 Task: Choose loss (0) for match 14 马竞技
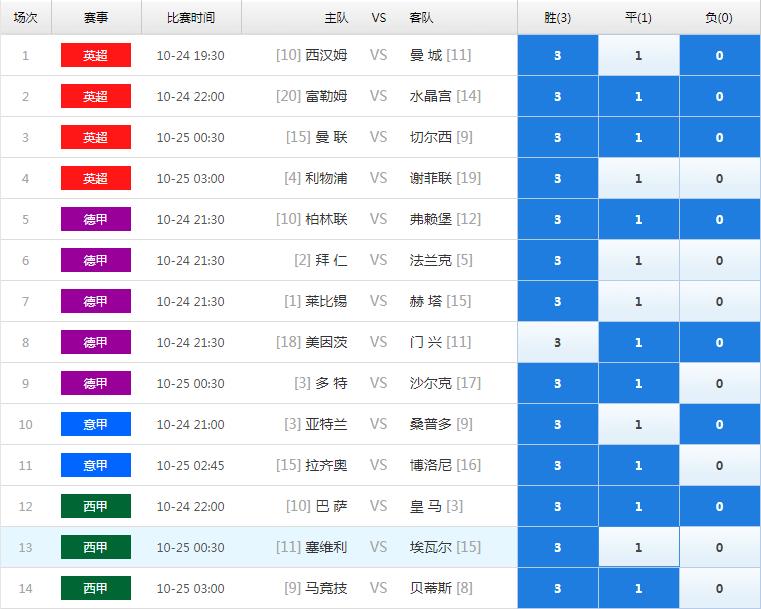(720, 588)
